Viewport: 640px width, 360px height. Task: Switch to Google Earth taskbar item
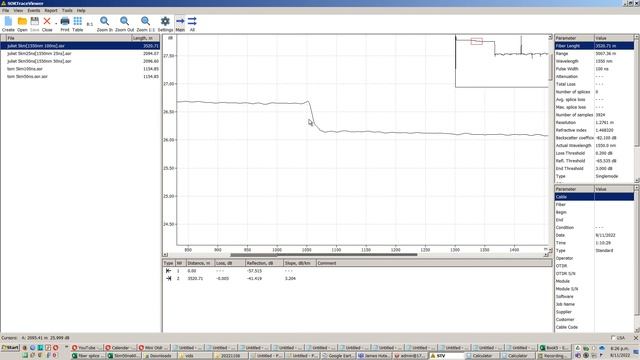pyautogui.click(x=338, y=356)
